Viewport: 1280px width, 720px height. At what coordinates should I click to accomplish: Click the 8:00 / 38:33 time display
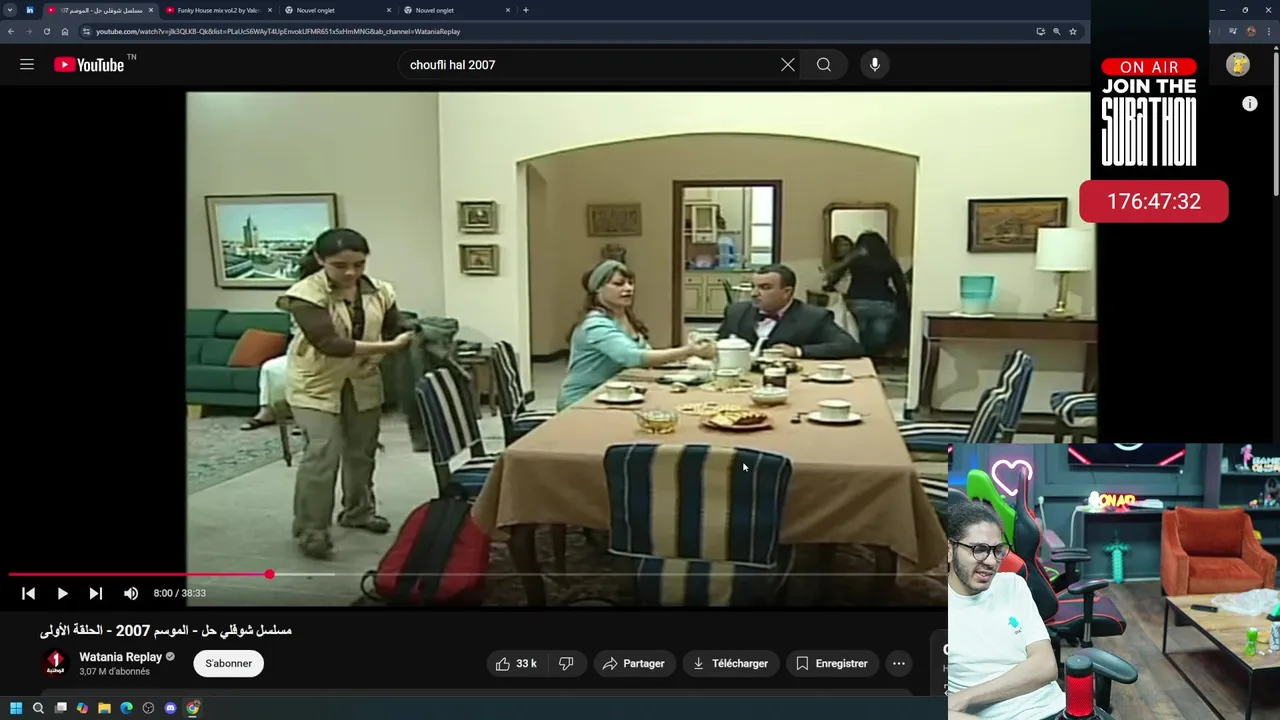click(x=180, y=593)
